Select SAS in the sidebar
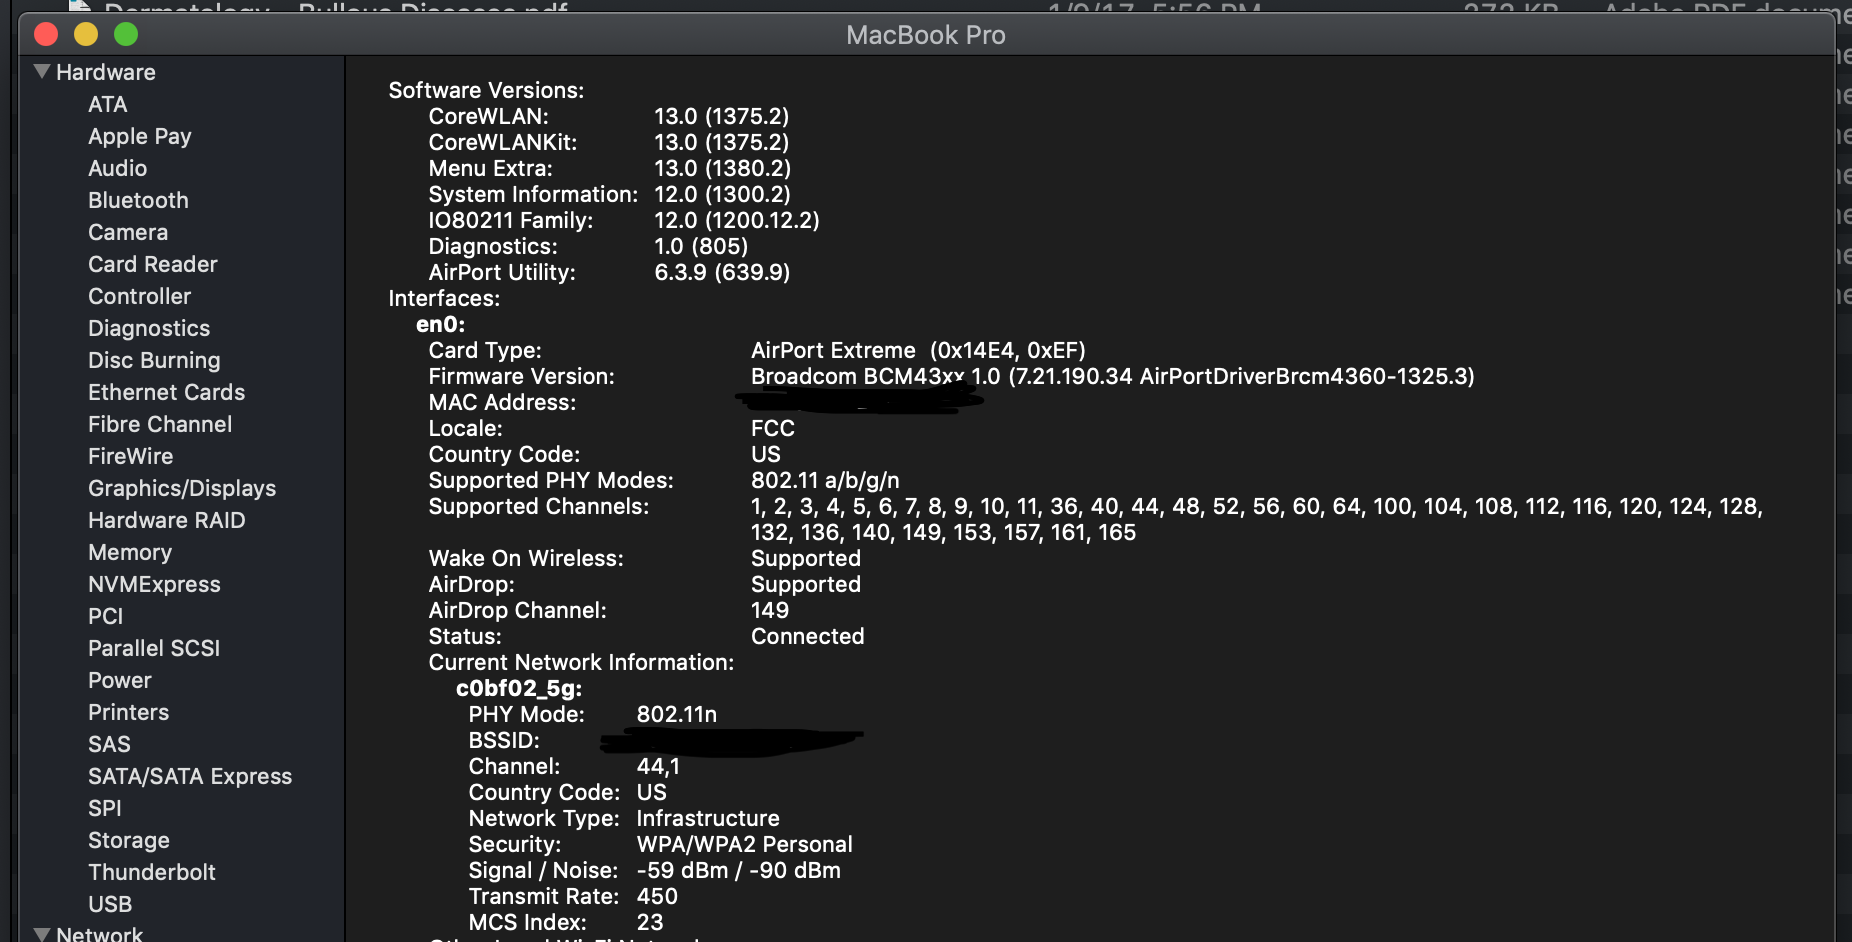 tap(109, 744)
